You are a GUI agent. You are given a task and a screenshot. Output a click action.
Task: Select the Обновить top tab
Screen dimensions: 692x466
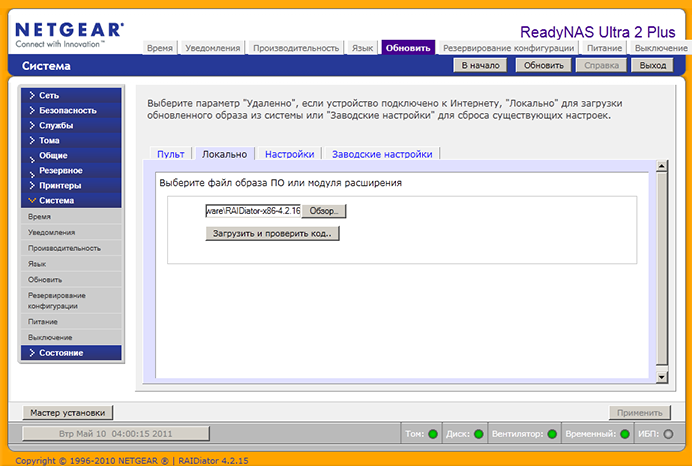[408, 48]
